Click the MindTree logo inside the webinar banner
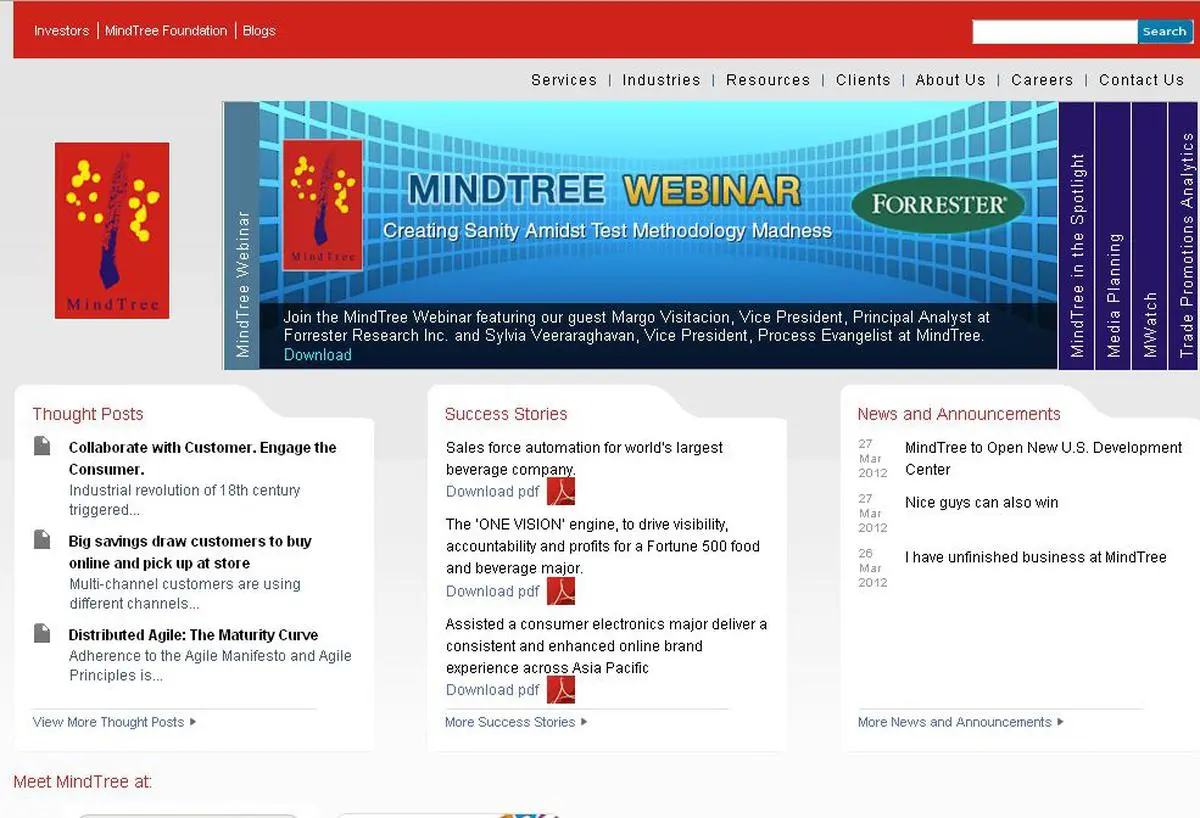The image size is (1200, 818). (x=323, y=205)
